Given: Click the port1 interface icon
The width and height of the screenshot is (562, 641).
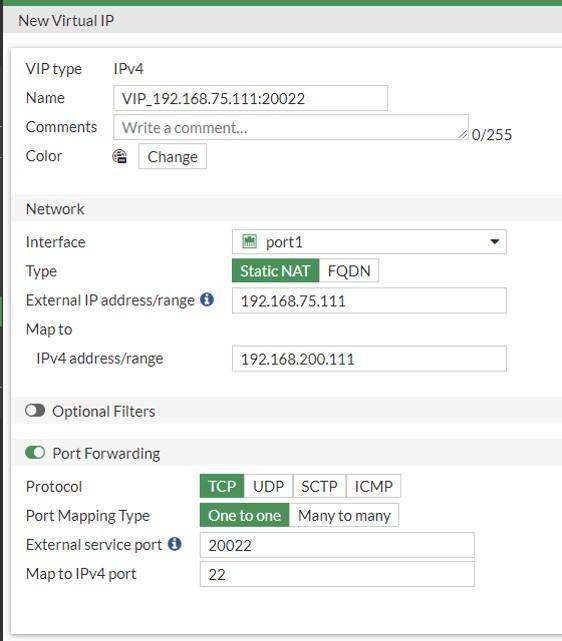Looking at the screenshot, I should (249, 242).
